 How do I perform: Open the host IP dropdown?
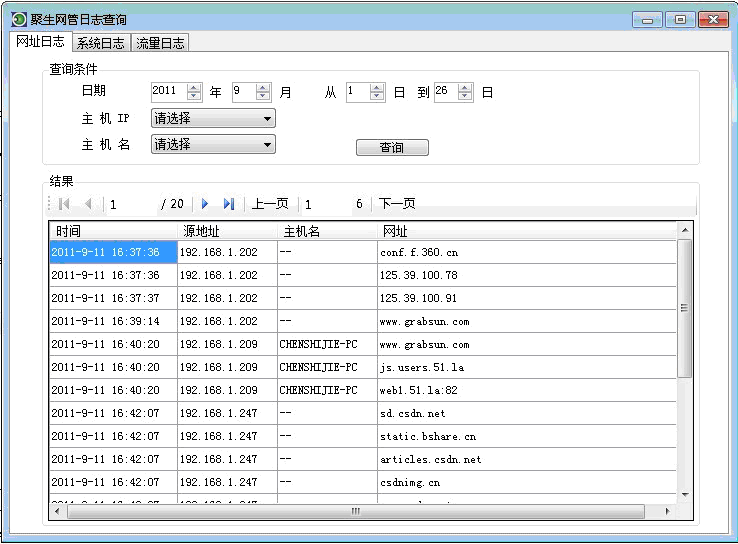(x=267, y=118)
